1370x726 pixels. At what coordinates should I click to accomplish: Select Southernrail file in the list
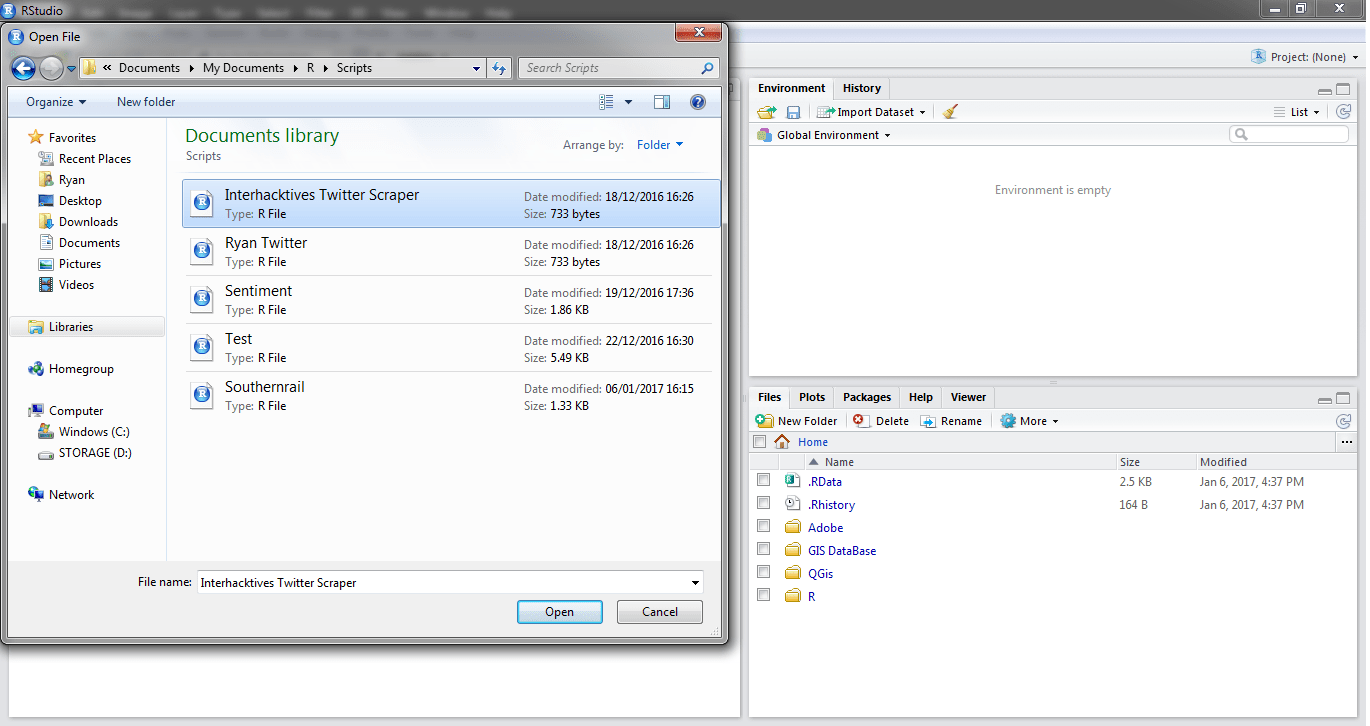(x=448, y=396)
